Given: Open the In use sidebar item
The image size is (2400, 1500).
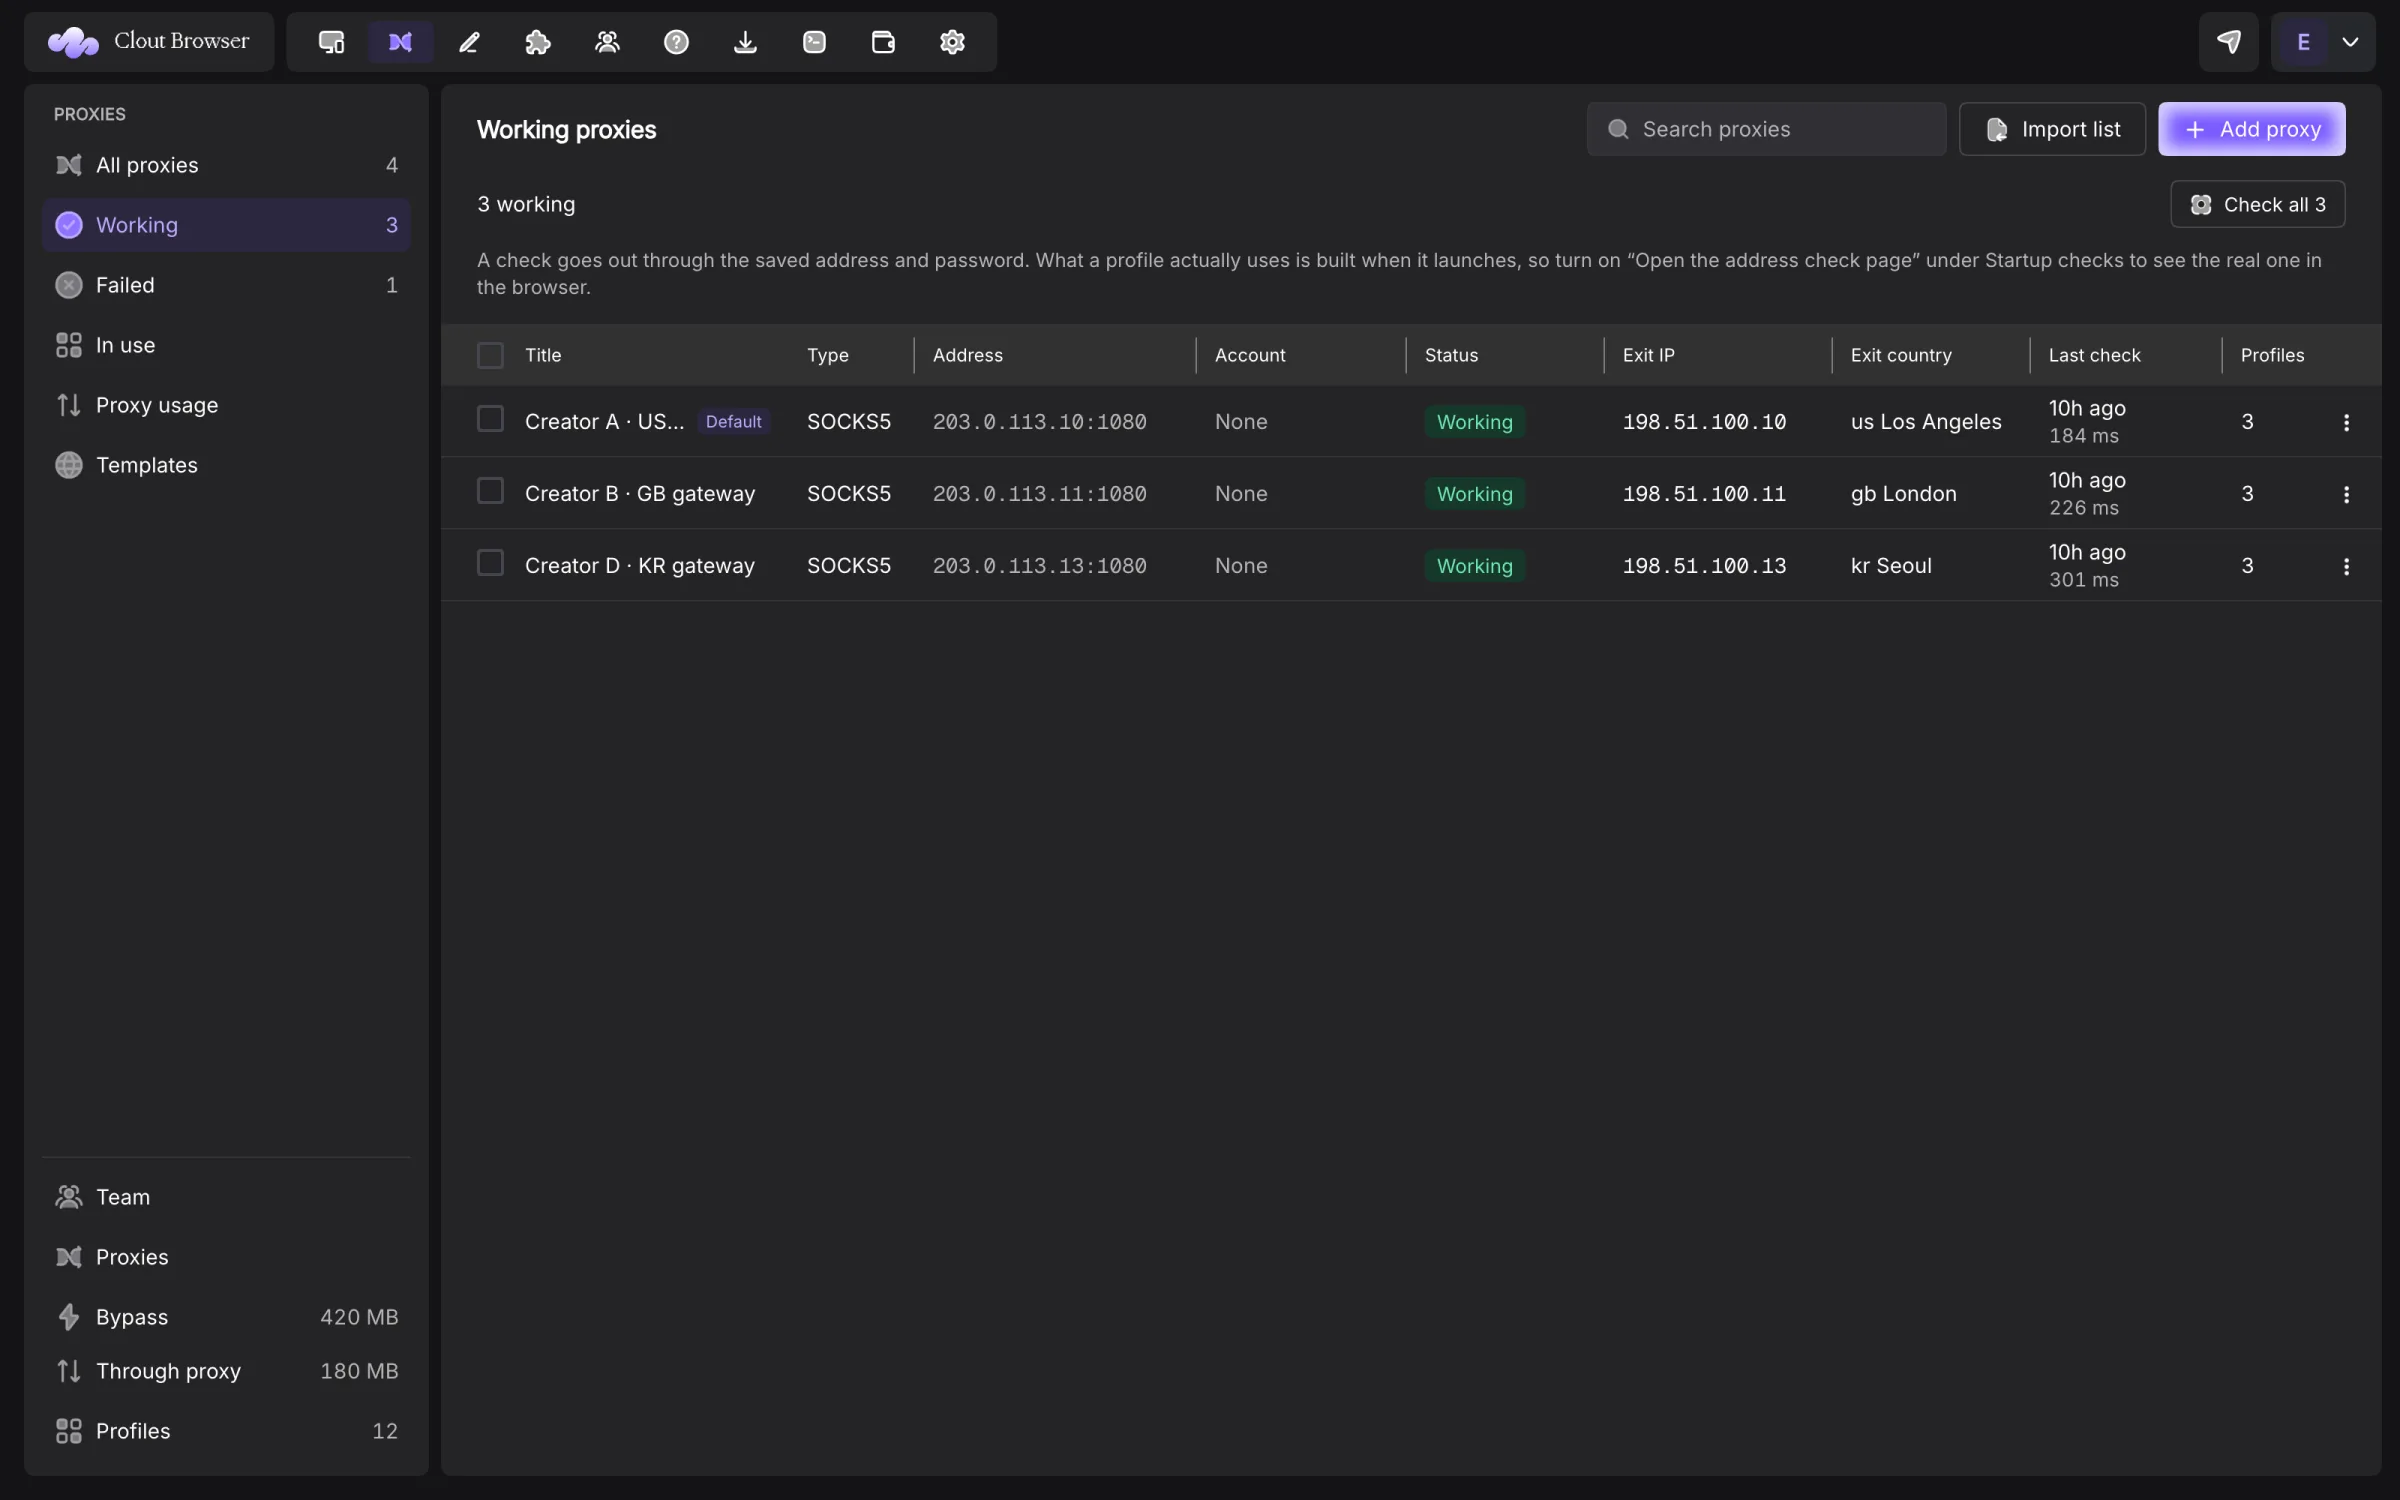Looking at the screenshot, I should click(226, 345).
